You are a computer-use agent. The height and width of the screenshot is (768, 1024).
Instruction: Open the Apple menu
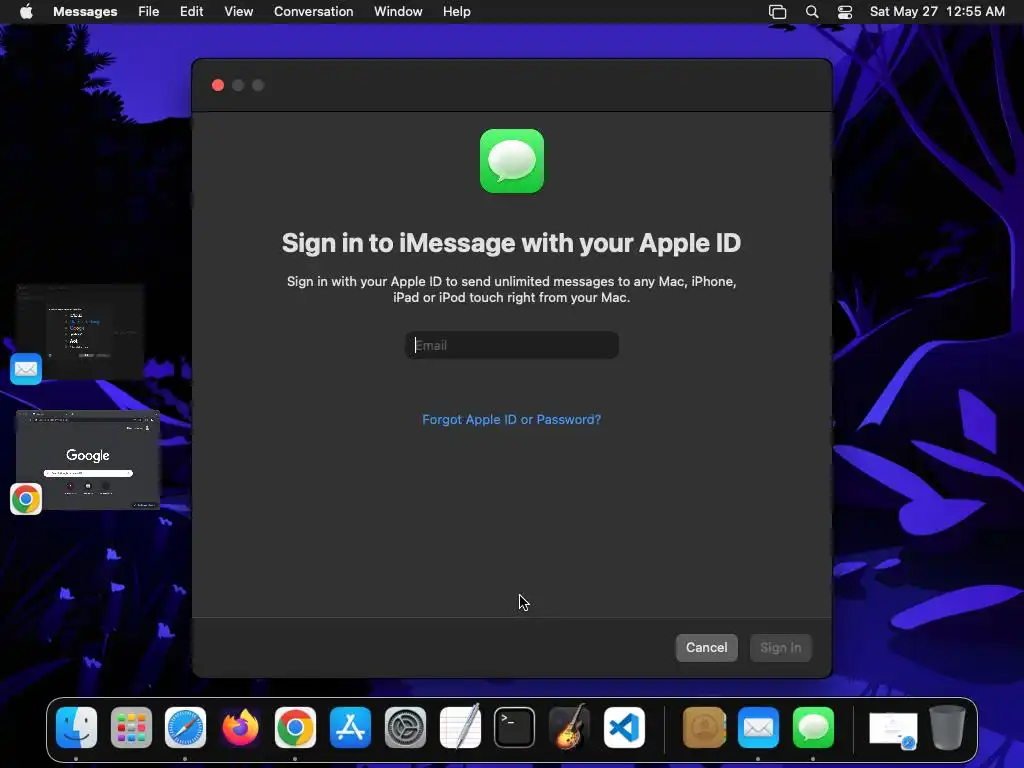click(x=26, y=11)
